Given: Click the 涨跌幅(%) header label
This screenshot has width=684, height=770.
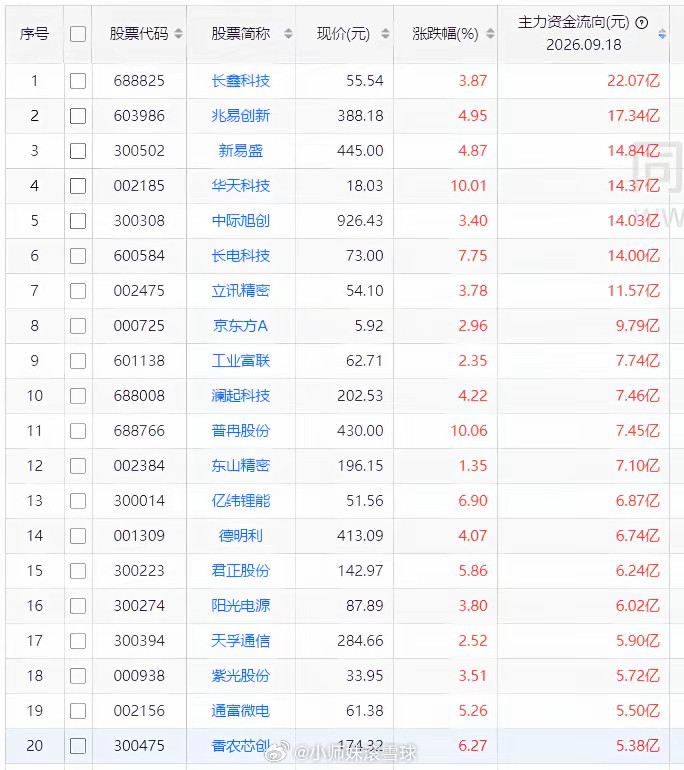Looking at the screenshot, I should 445,34.
